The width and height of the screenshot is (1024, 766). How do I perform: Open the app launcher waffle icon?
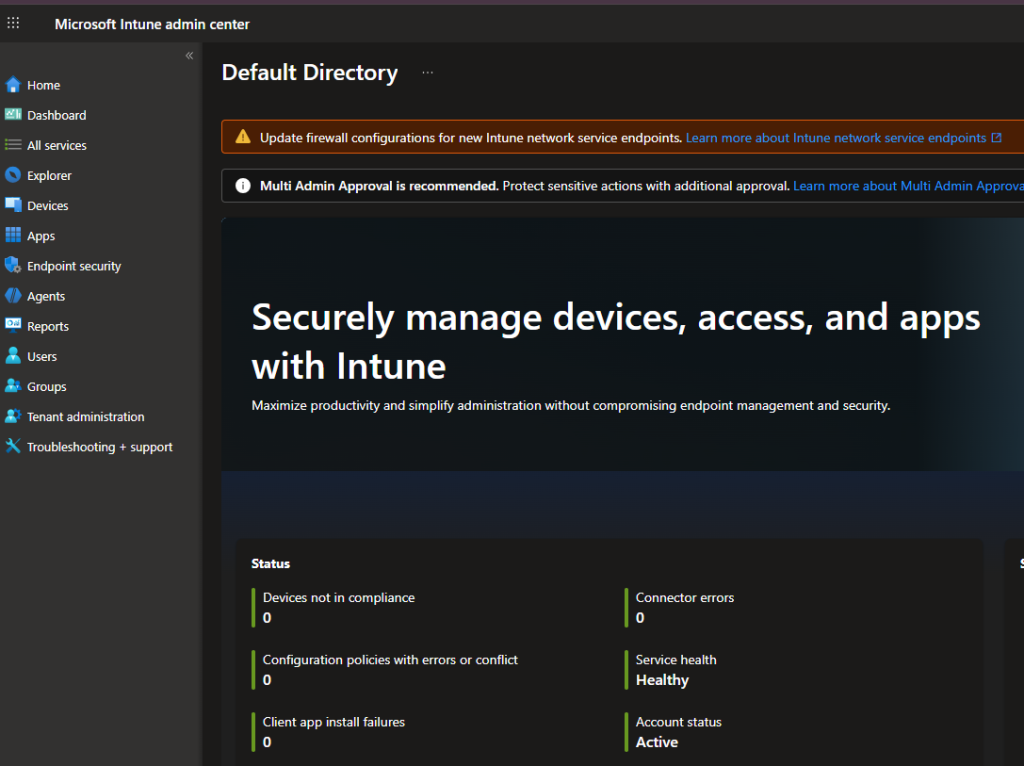click(x=13, y=24)
